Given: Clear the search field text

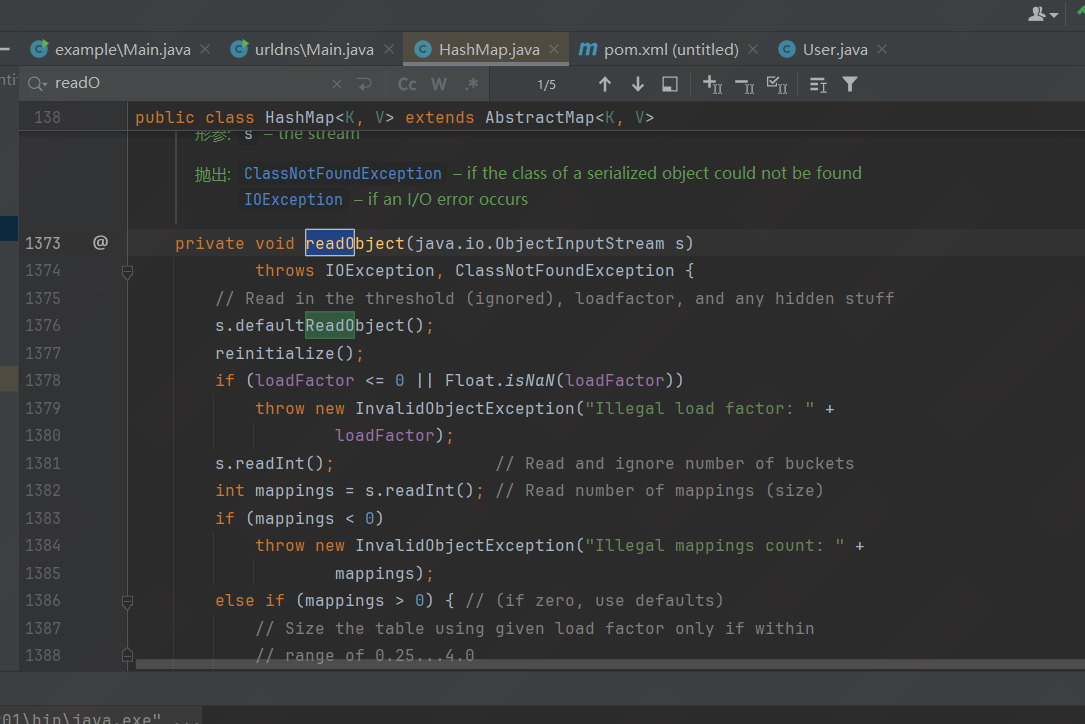Looking at the screenshot, I should (337, 84).
